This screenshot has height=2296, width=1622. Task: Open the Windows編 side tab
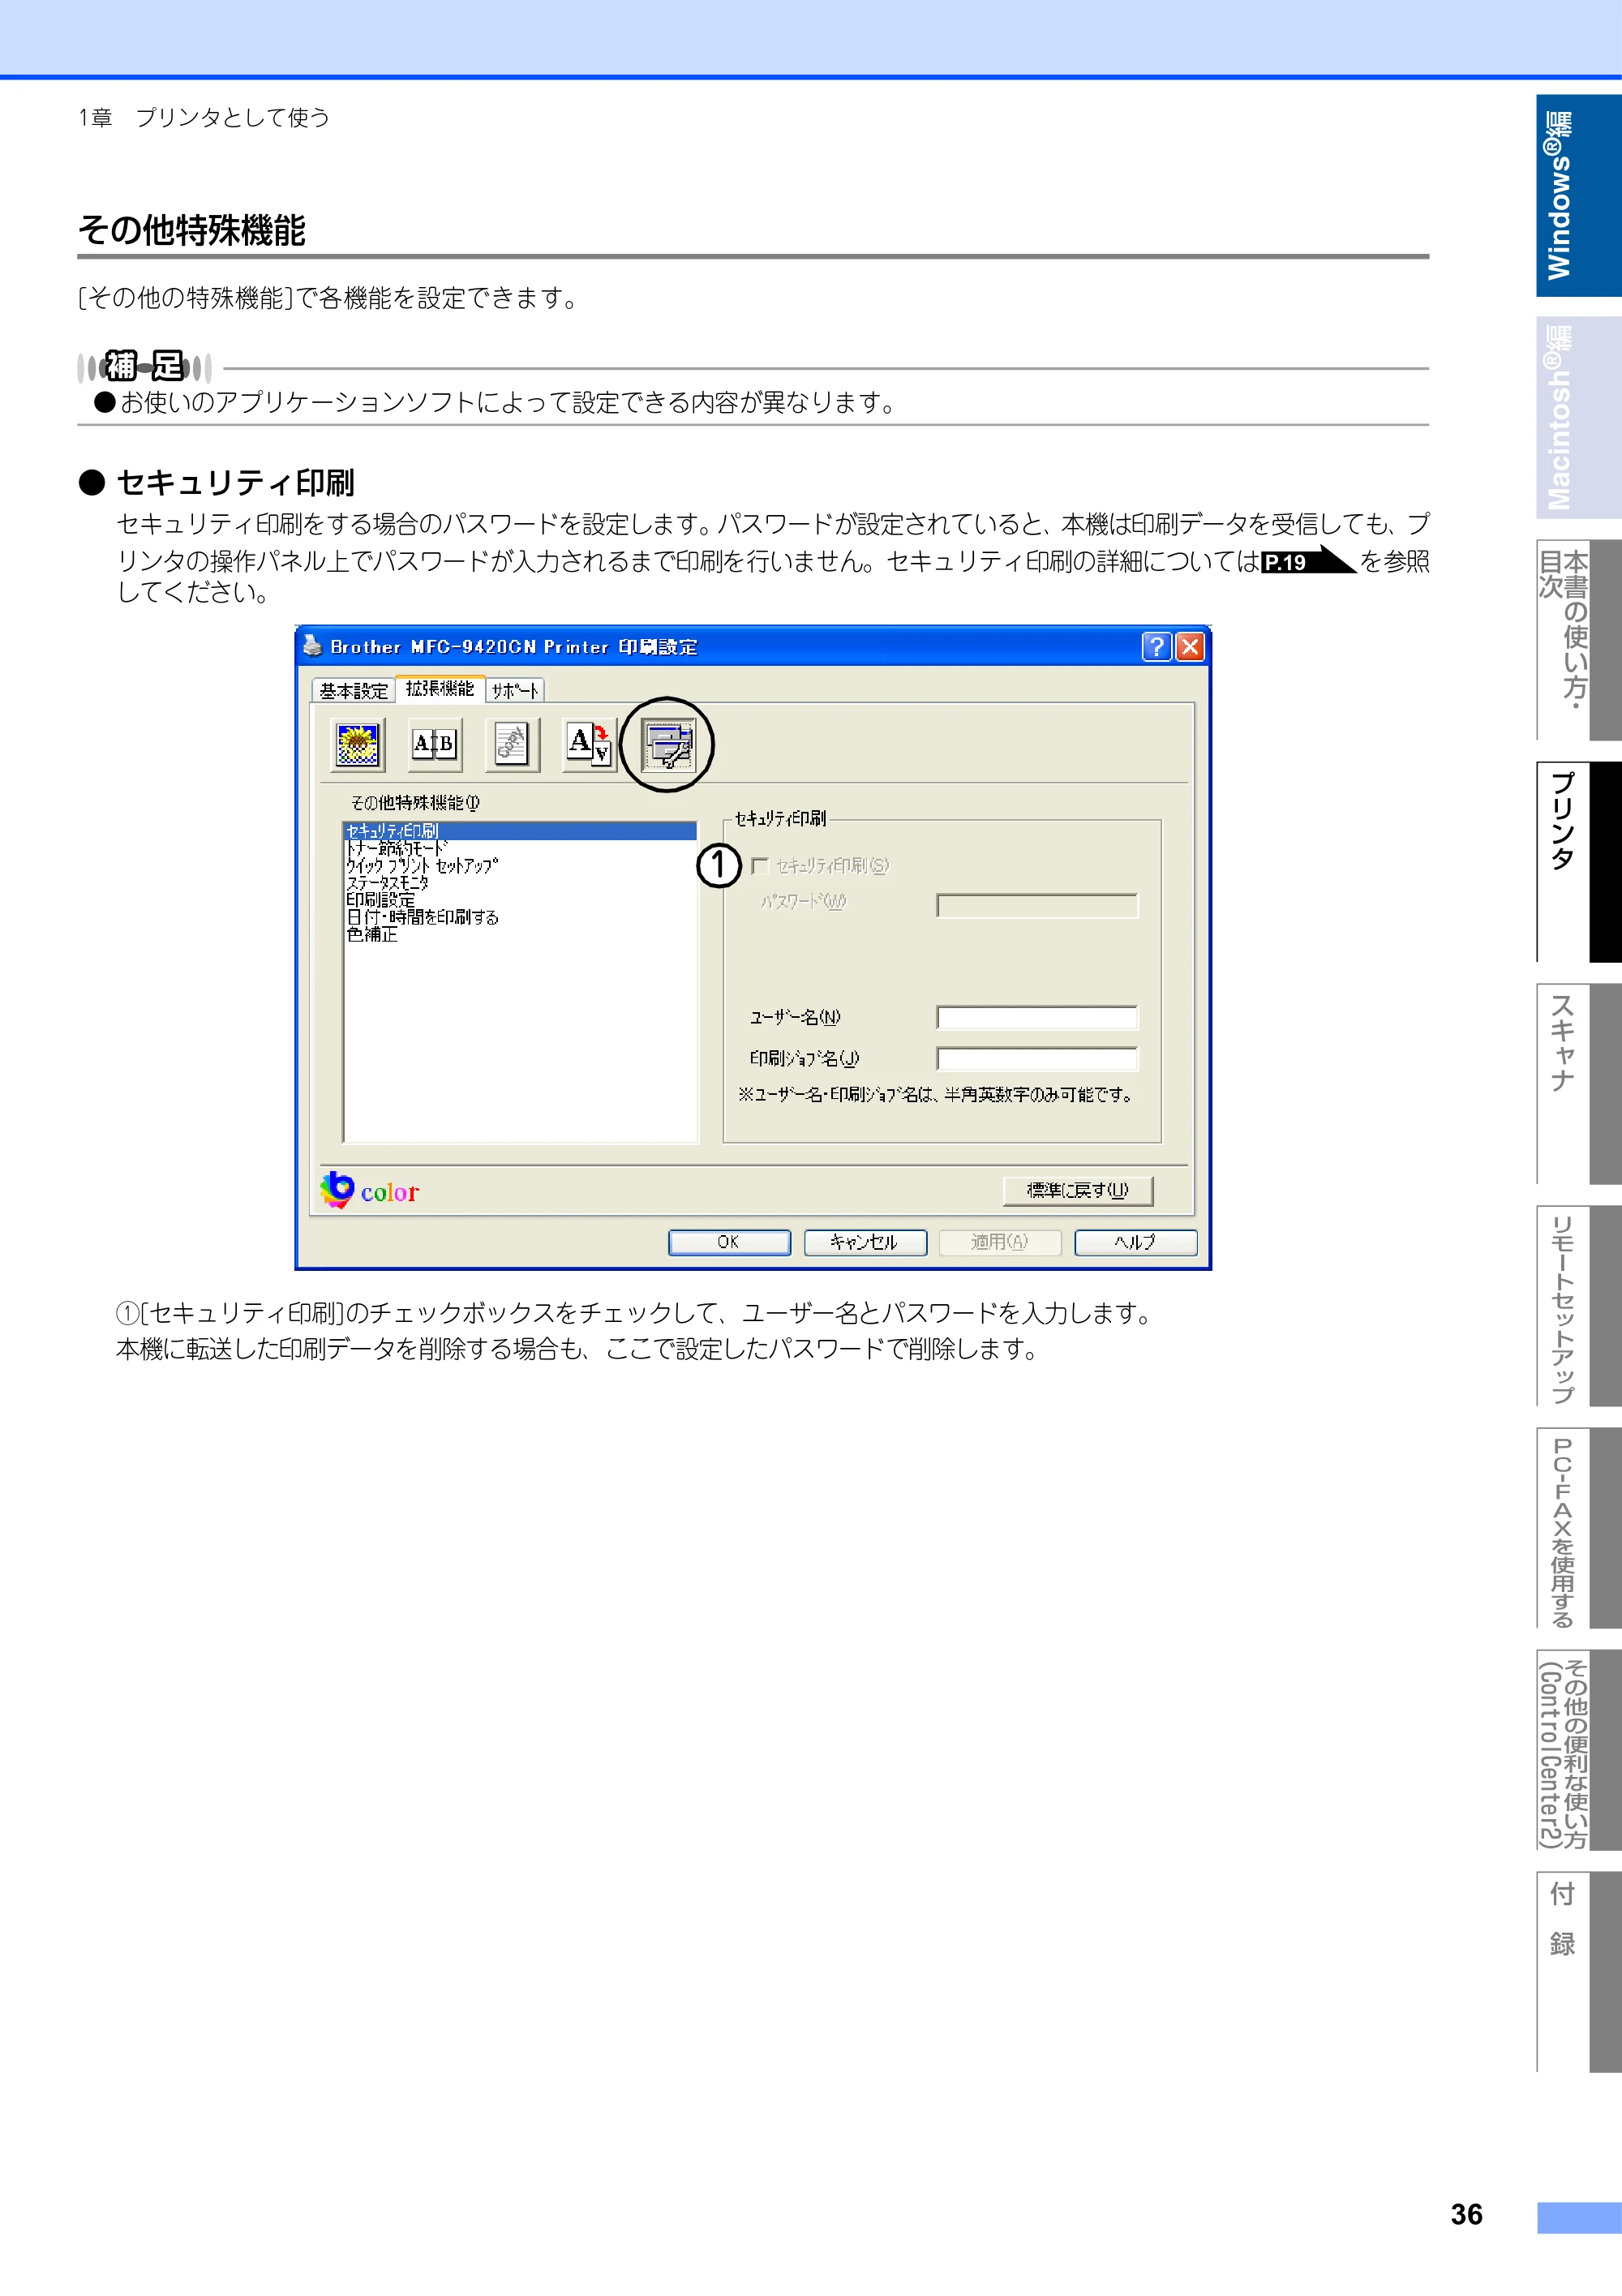pyautogui.click(x=1578, y=196)
